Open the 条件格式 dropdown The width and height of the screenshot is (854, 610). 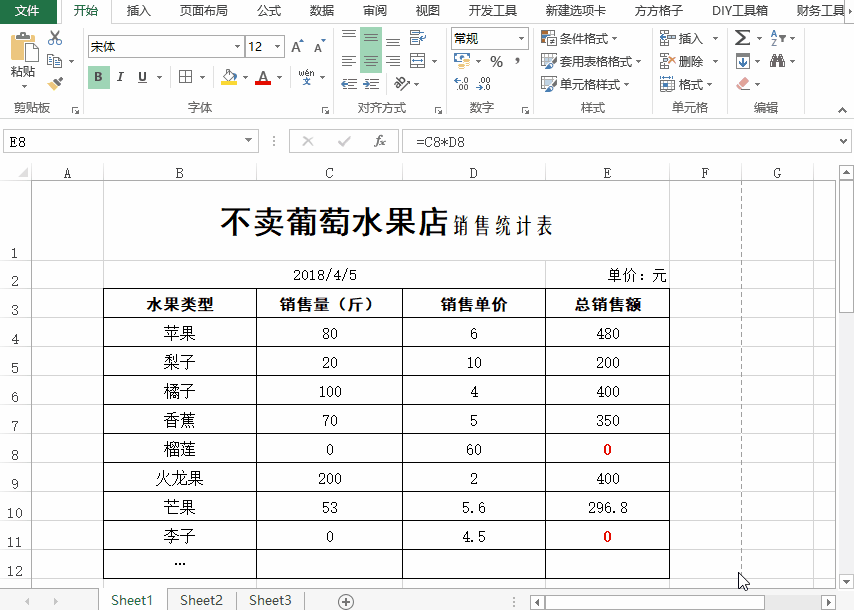click(580, 38)
